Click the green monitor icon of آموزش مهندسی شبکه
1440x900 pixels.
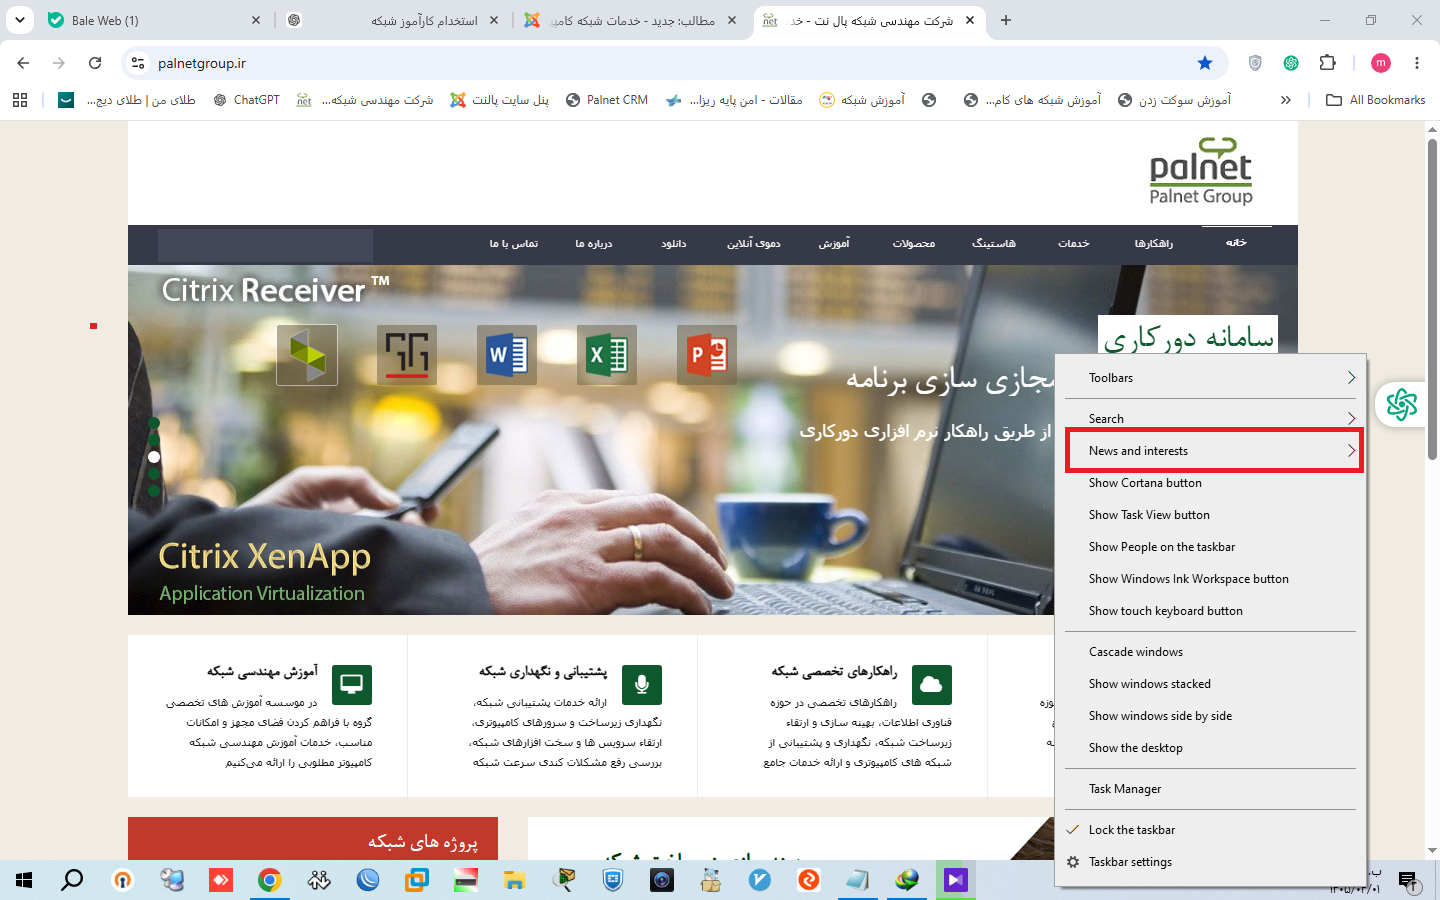coord(352,685)
